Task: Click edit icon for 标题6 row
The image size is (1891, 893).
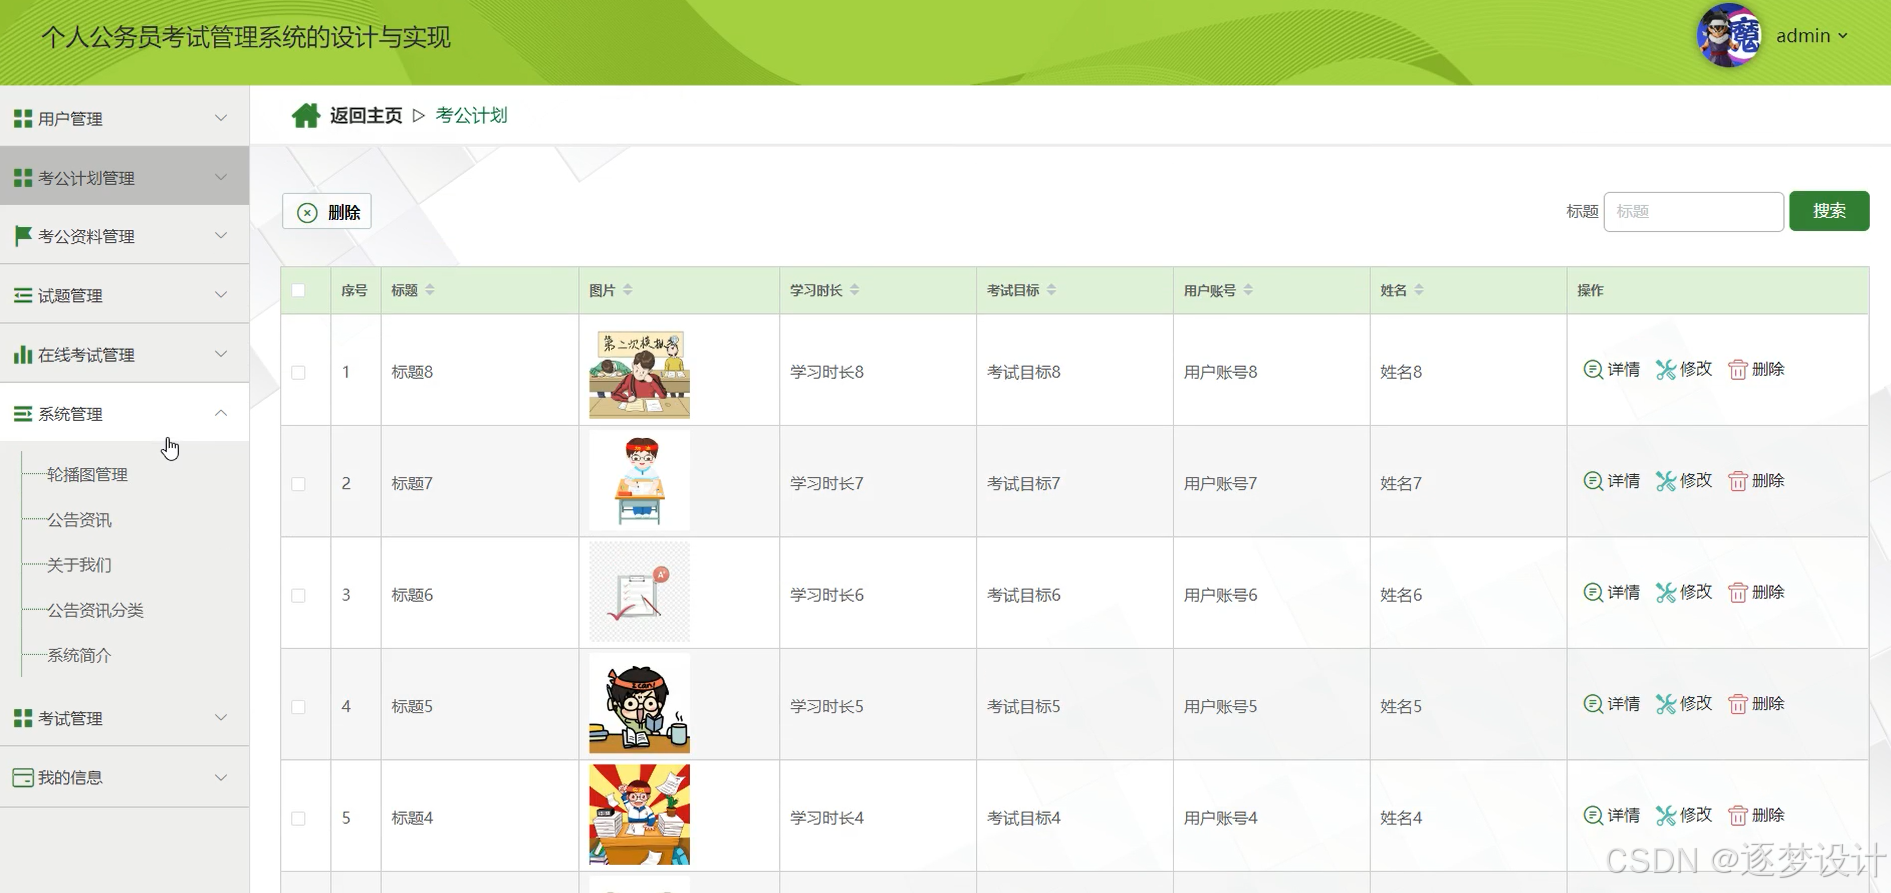Action: tap(1666, 593)
